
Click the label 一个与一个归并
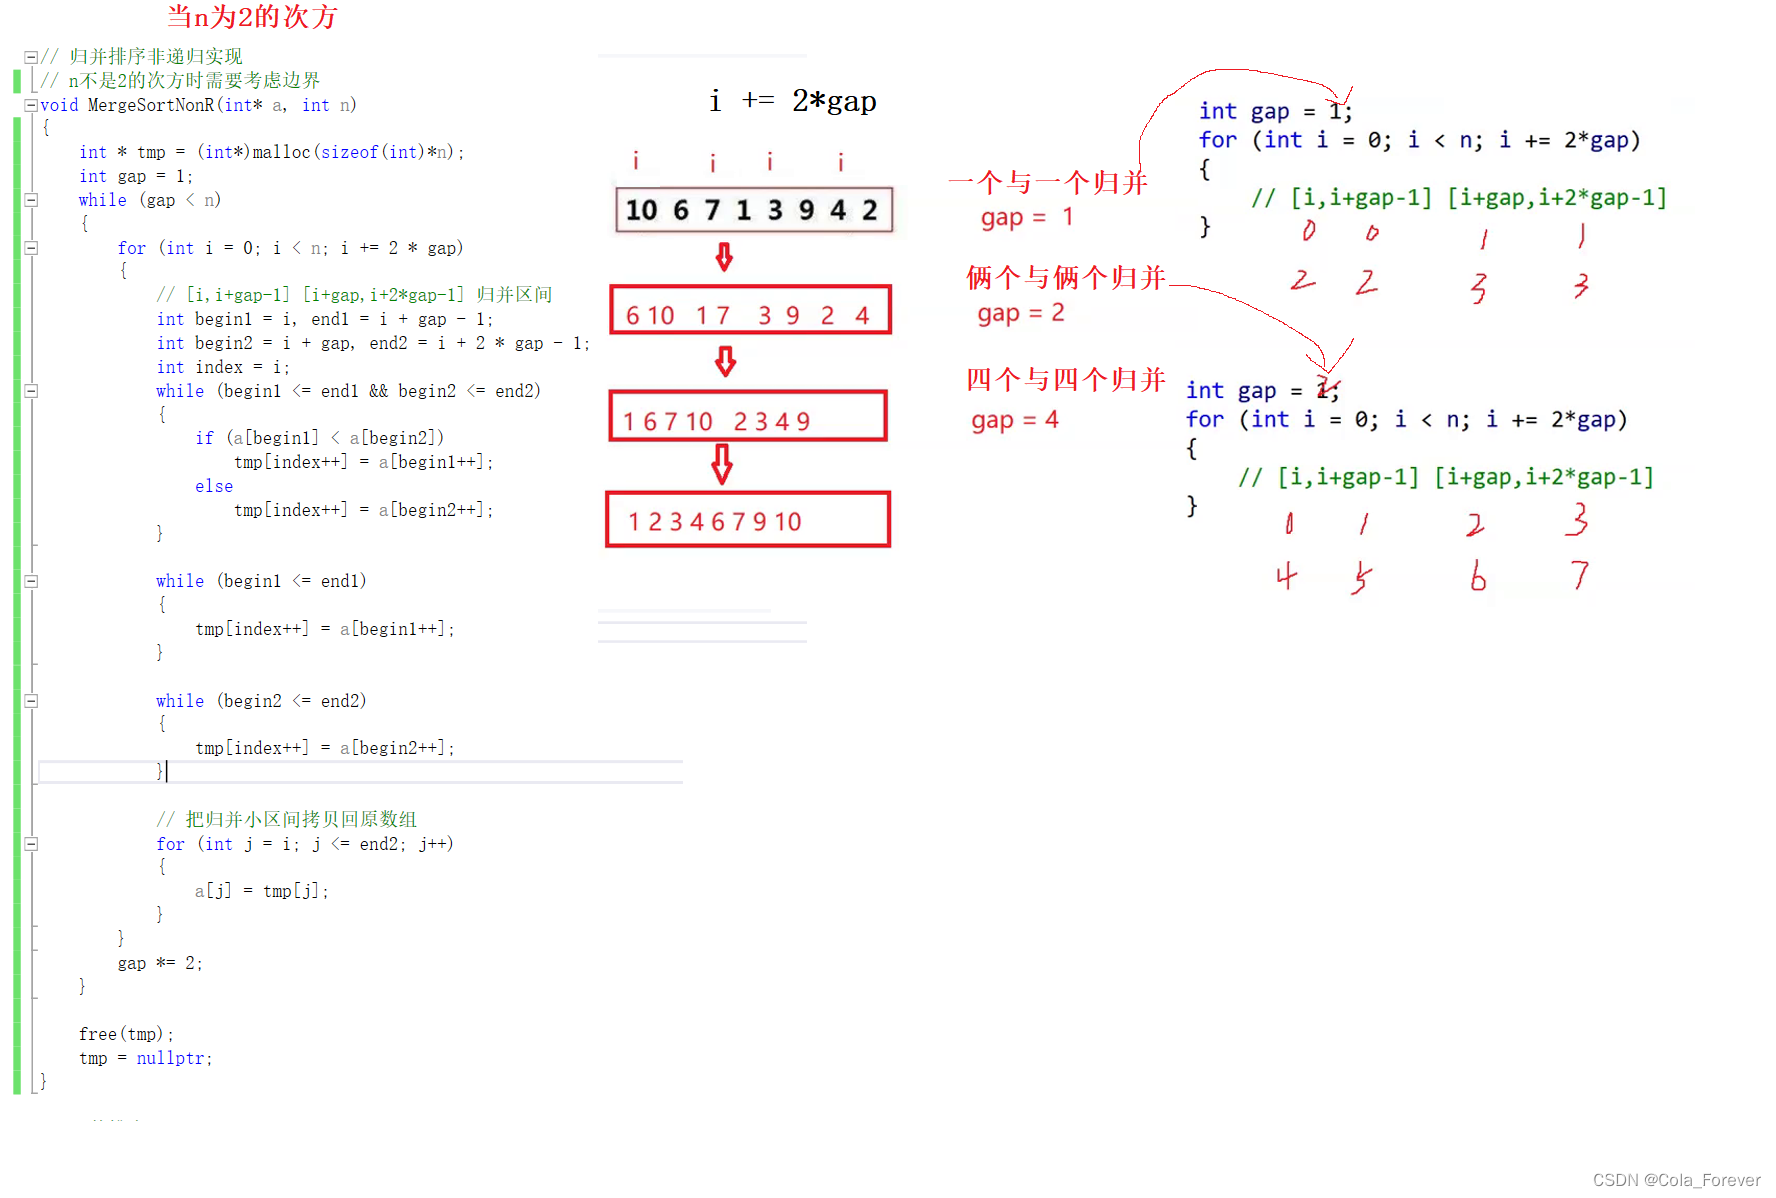tap(1048, 182)
